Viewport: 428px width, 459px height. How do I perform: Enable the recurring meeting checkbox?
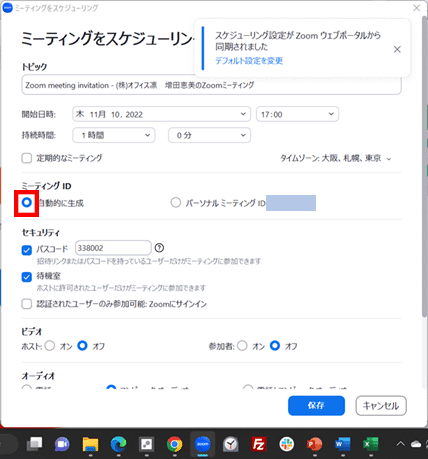click(27, 158)
